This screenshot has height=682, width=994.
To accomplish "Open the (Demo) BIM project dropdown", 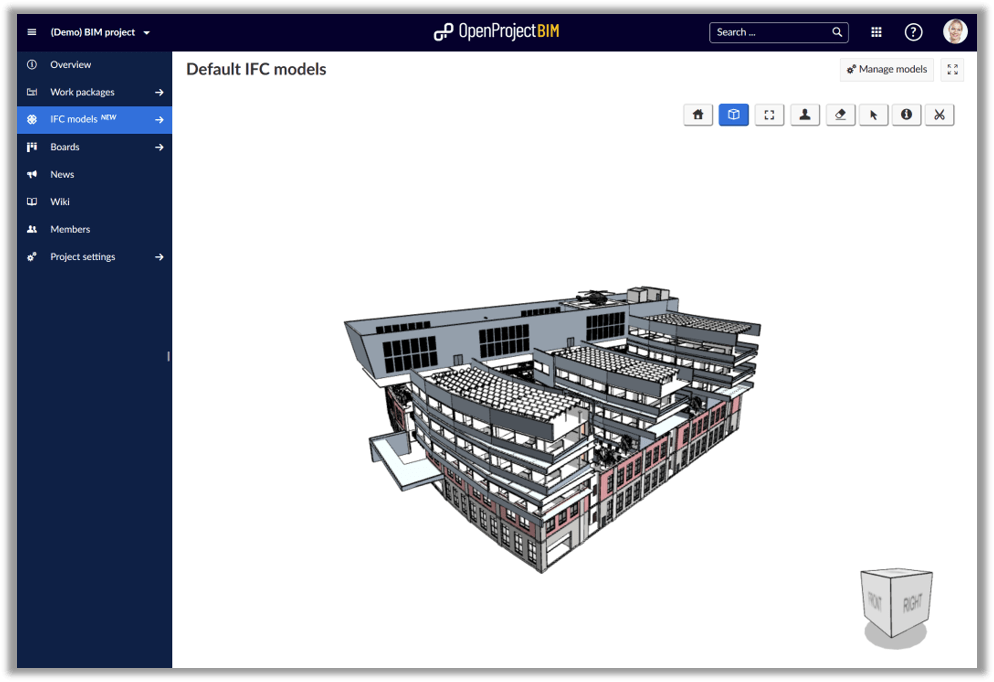I will pos(95,31).
